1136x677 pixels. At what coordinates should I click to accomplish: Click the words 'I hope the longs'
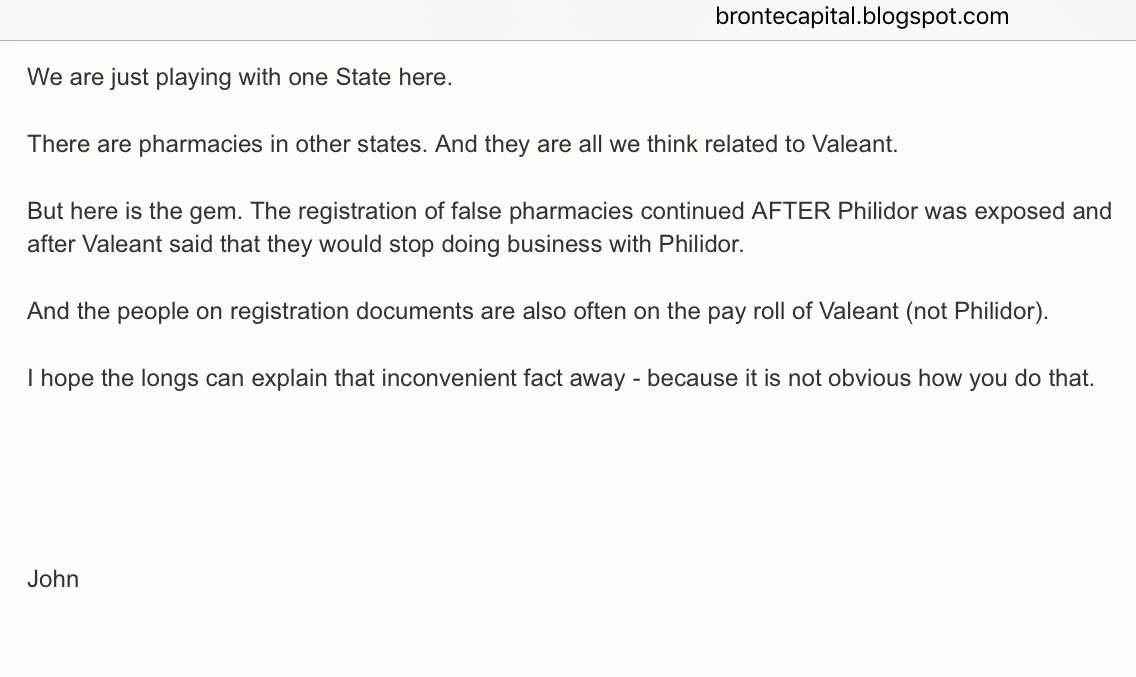pyautogui.click(x=112, y=378)
